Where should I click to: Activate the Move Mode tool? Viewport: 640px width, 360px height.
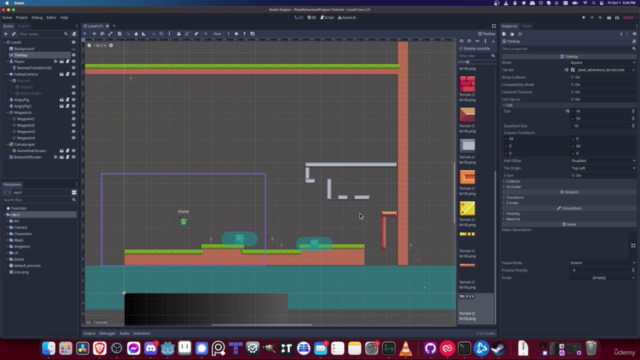[94, 34]
